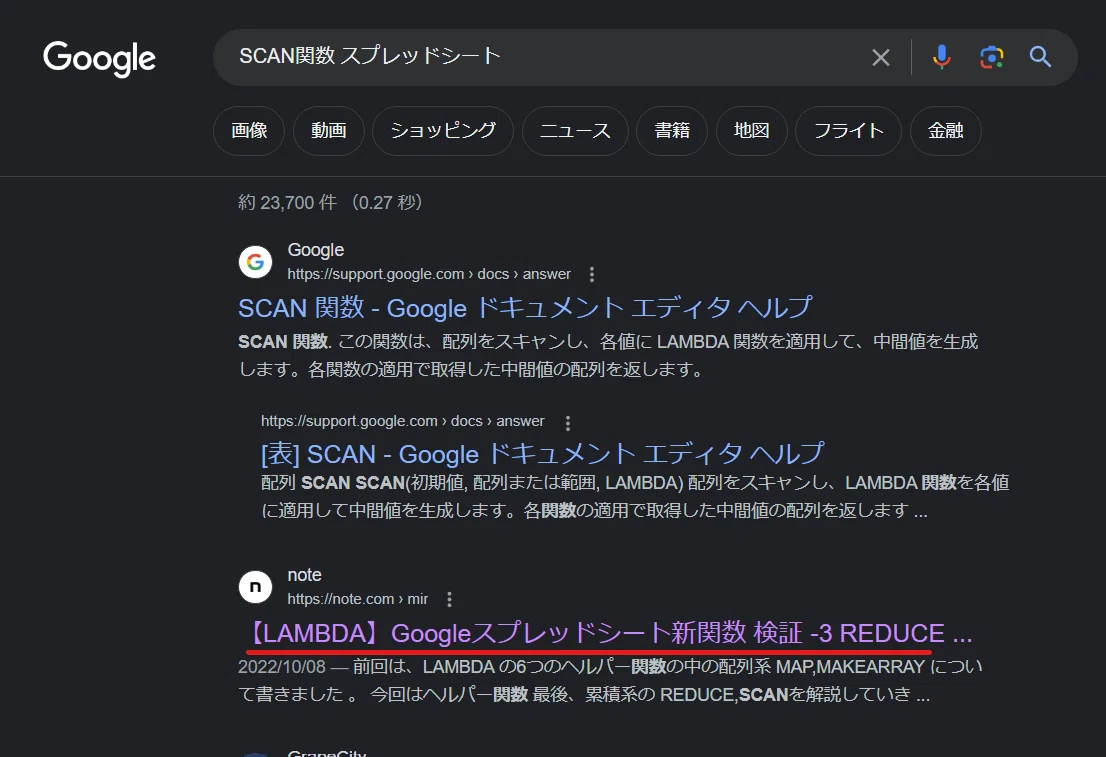The width and height of the screenshot is (1106, 757).
Task: Click first https://support.google.com › docs › answer URL
Action: point(429,274)
